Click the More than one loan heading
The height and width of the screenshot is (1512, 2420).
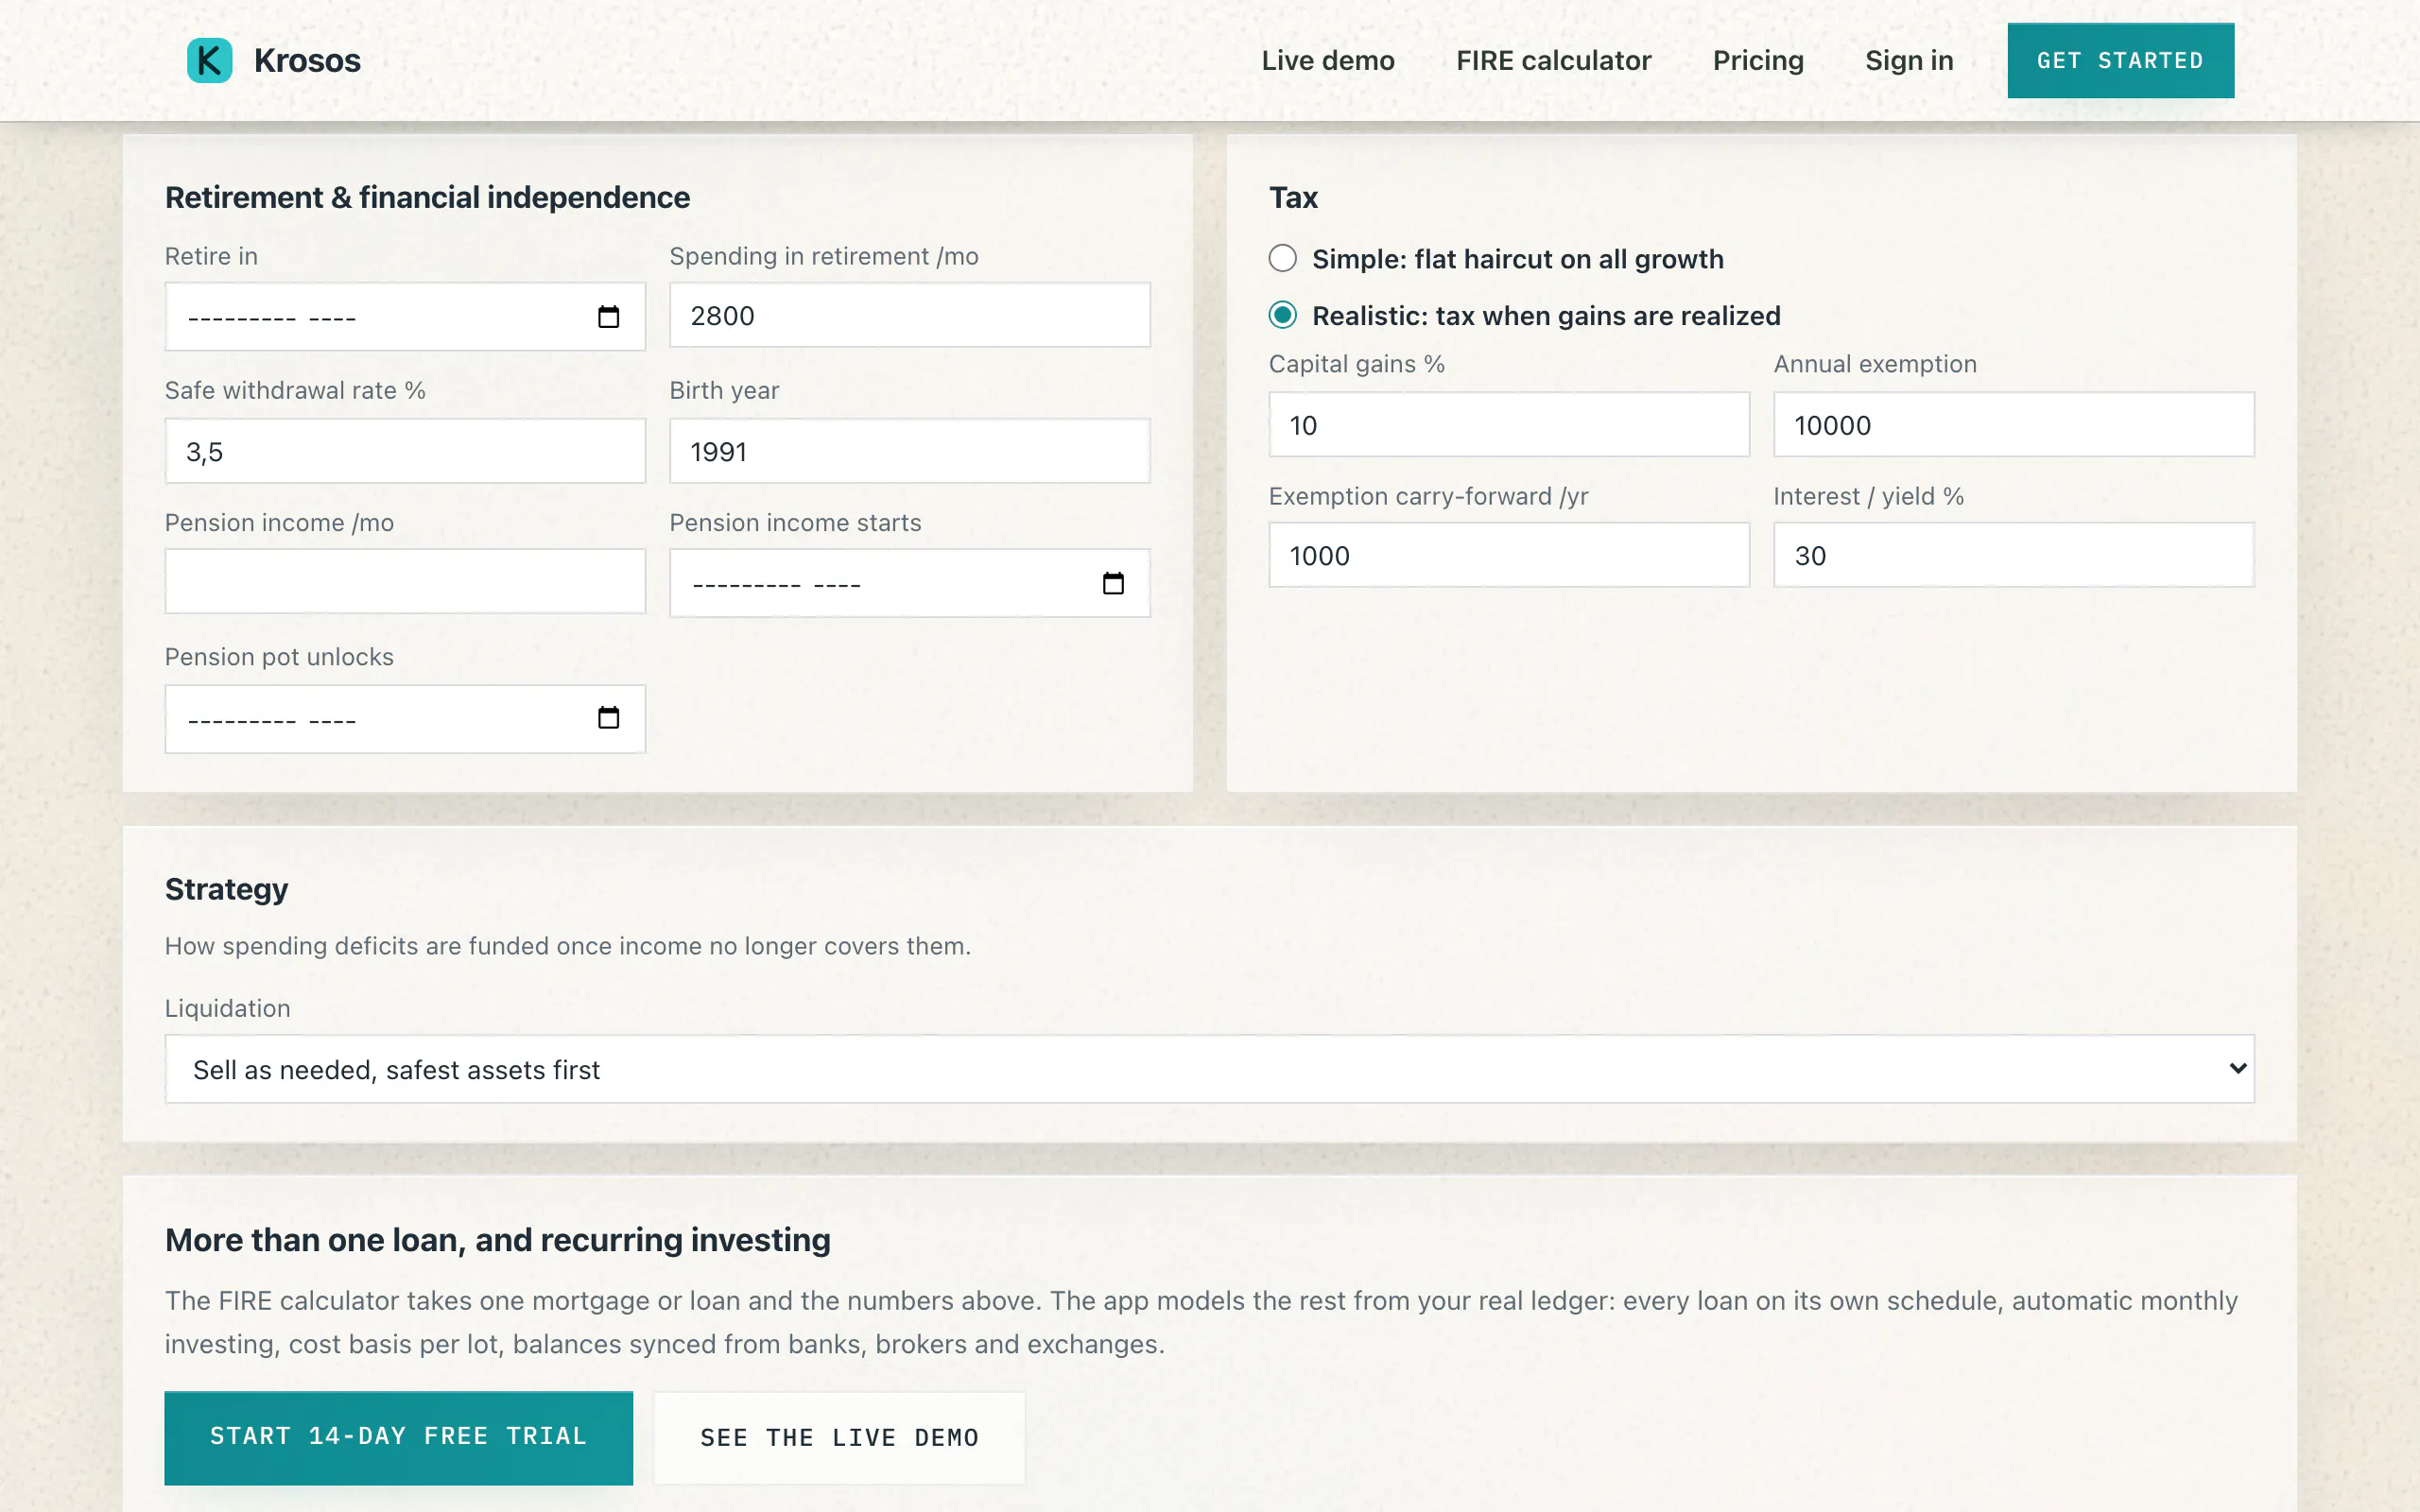click(x=497, y=1240)
